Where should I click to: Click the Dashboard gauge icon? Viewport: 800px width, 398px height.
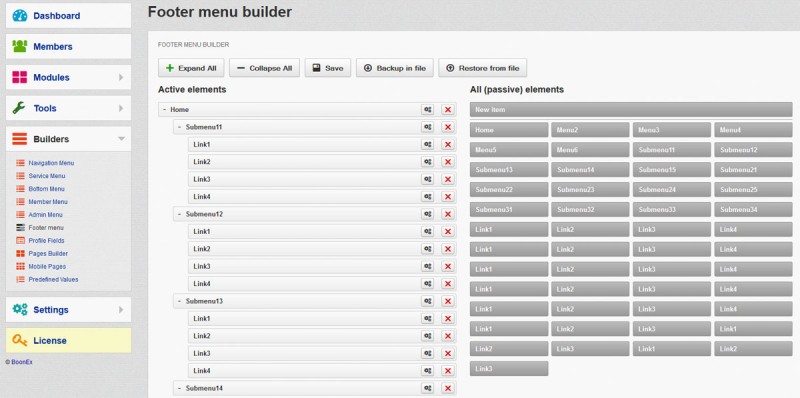[x=20, y=16]
